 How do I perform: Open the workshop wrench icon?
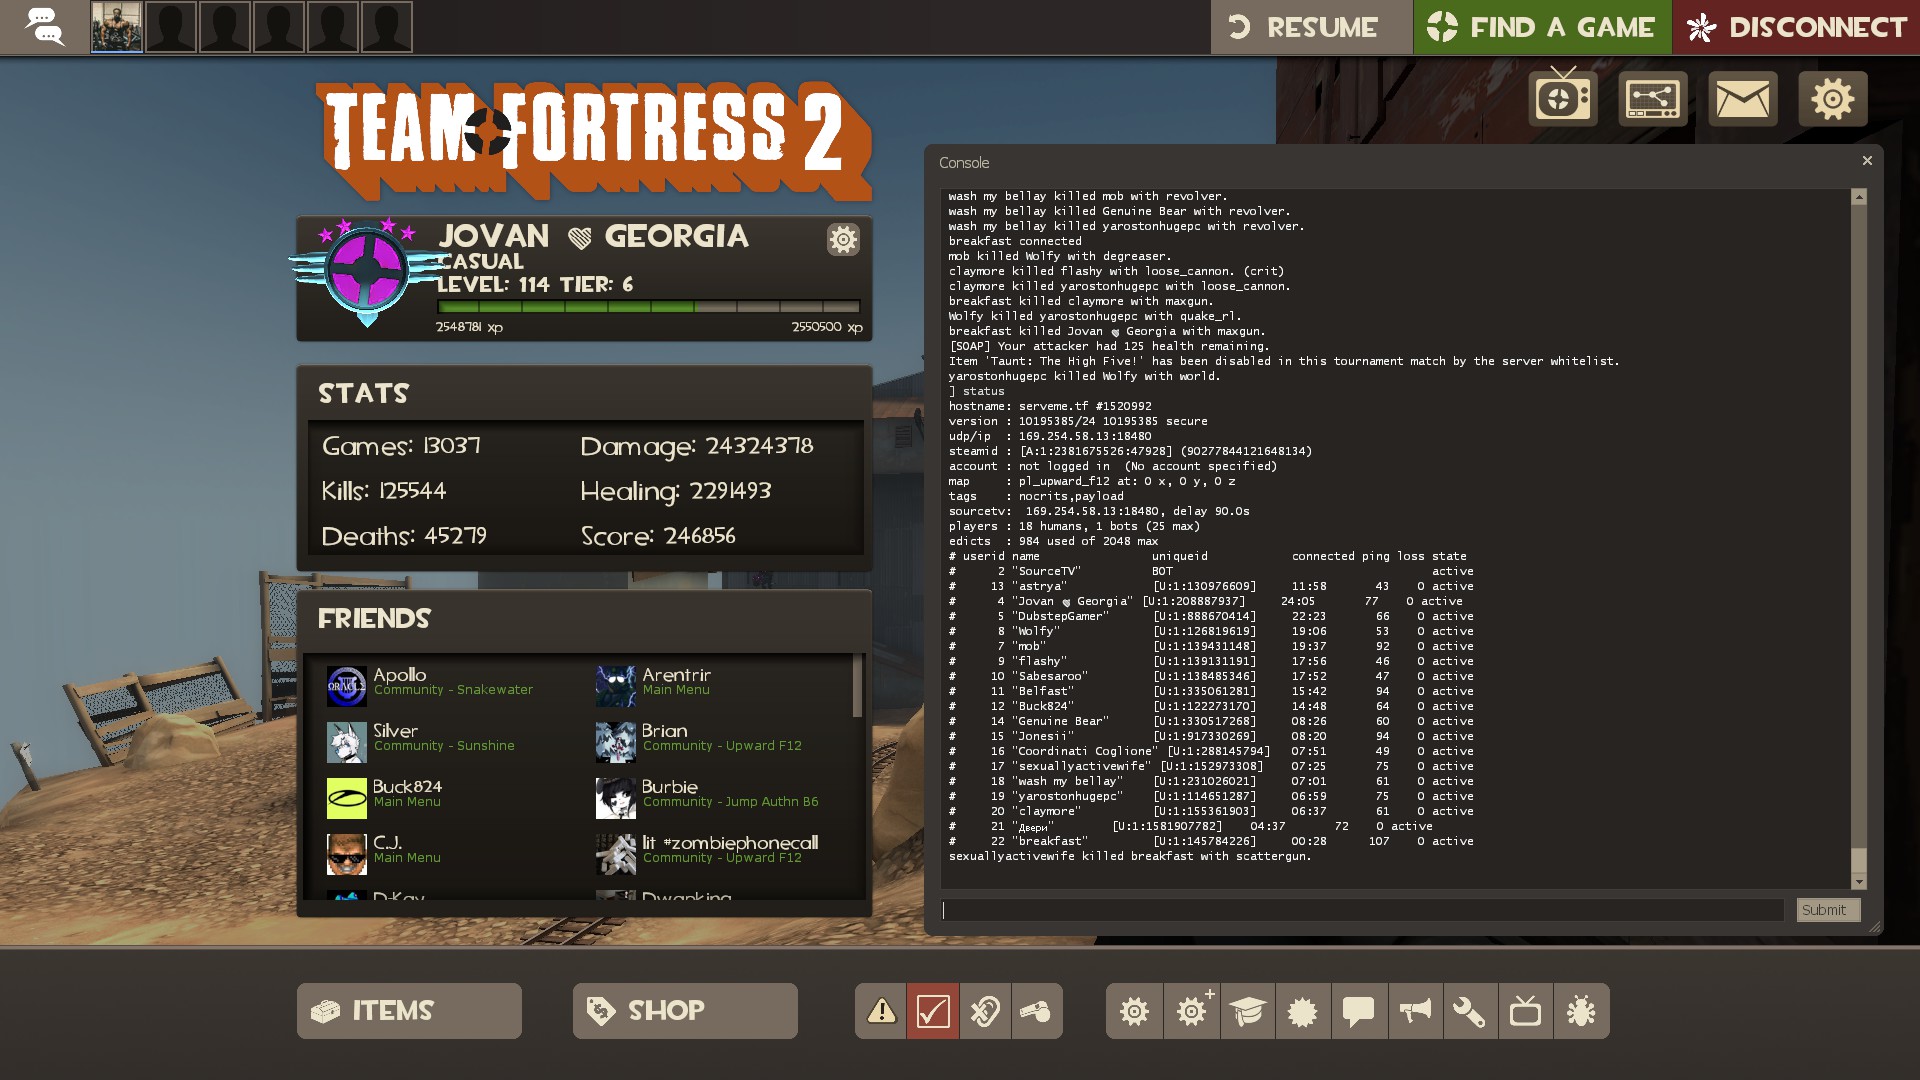pos(1469,1011)
